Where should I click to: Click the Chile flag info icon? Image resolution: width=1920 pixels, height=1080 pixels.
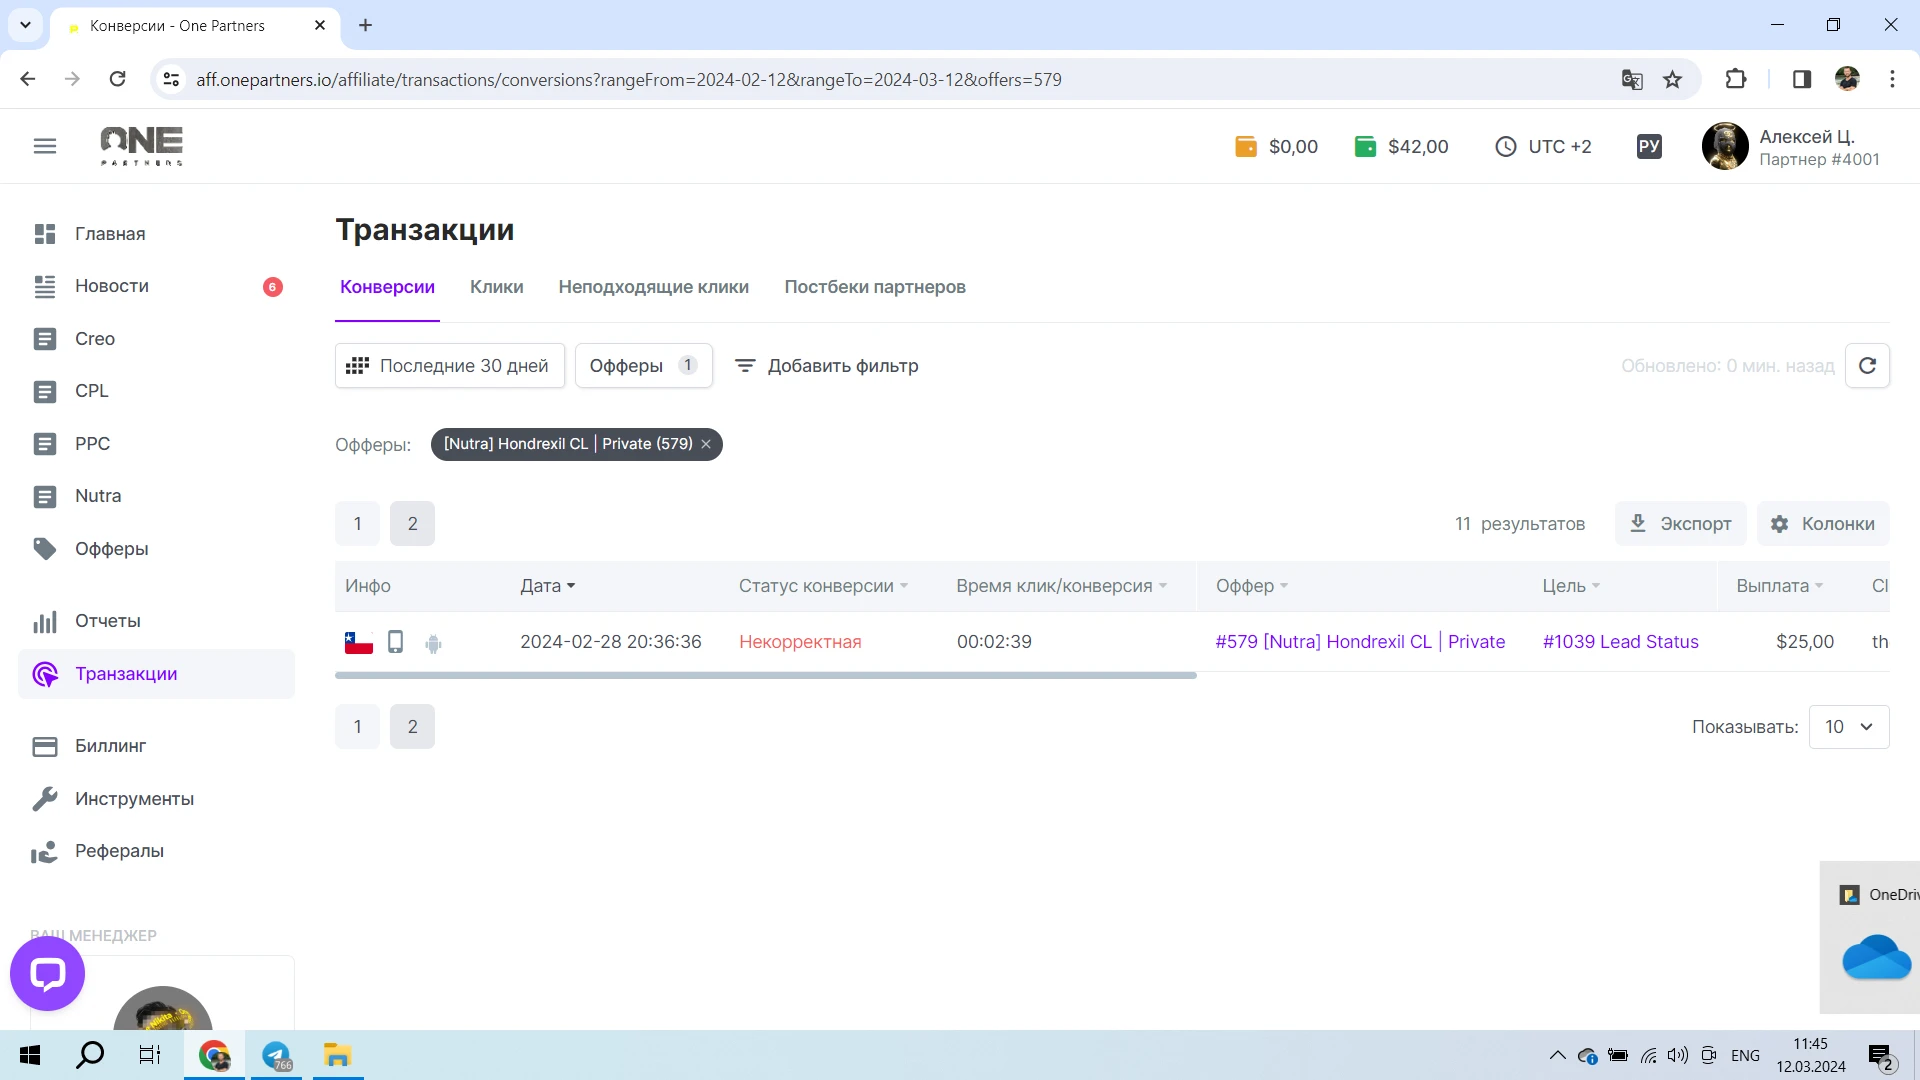pos(359,643)
